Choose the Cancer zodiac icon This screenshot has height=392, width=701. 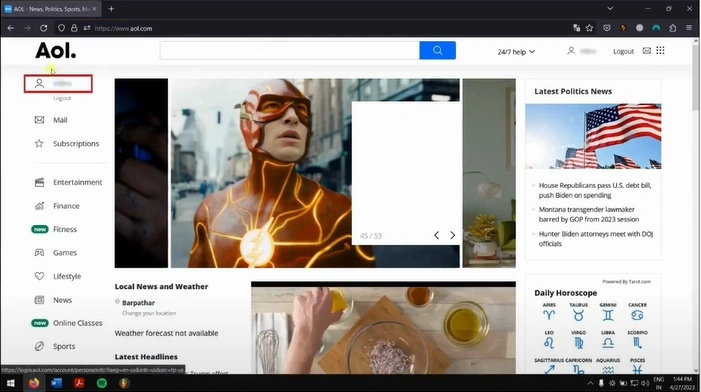pyautogui.click(x=637, y=312)
